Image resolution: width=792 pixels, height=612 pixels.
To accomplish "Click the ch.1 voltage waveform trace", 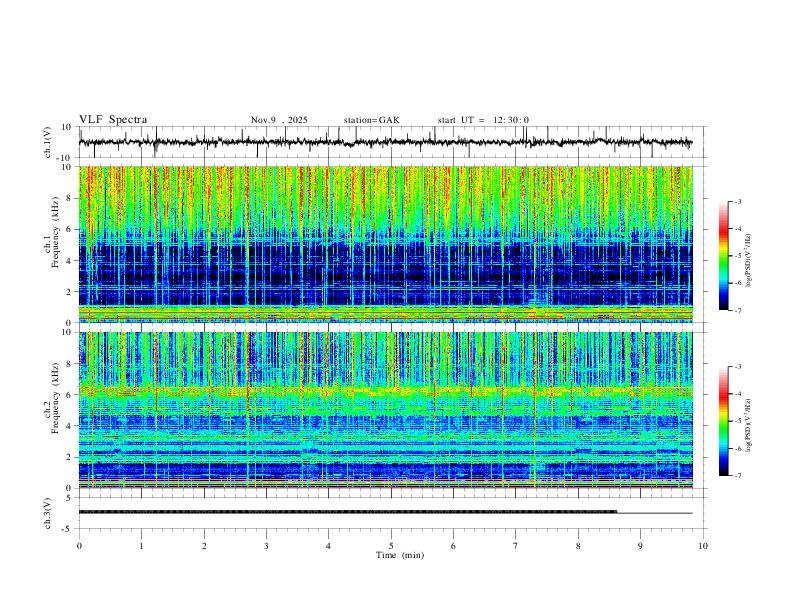I will (x=385, y=142).
